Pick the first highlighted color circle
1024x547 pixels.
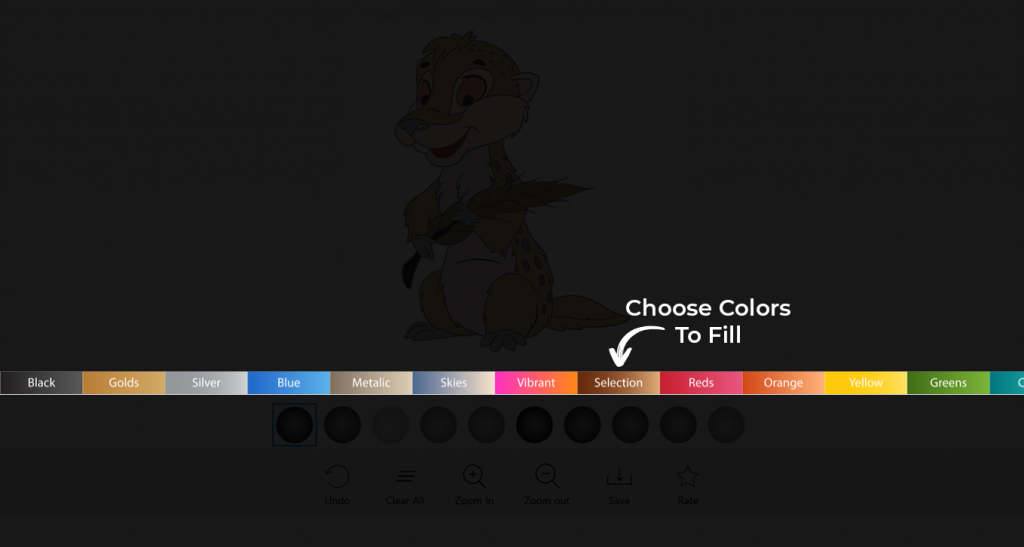[x=295, y=425]
